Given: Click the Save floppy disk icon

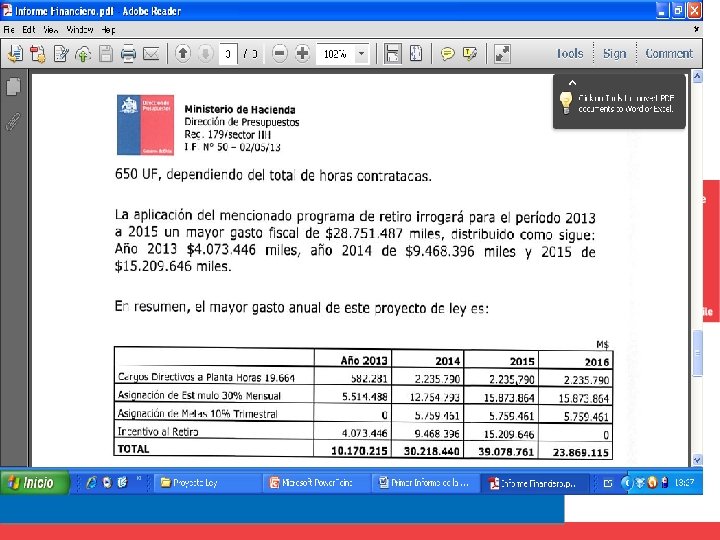Looking at the screenshot, I should pos(106,54).
